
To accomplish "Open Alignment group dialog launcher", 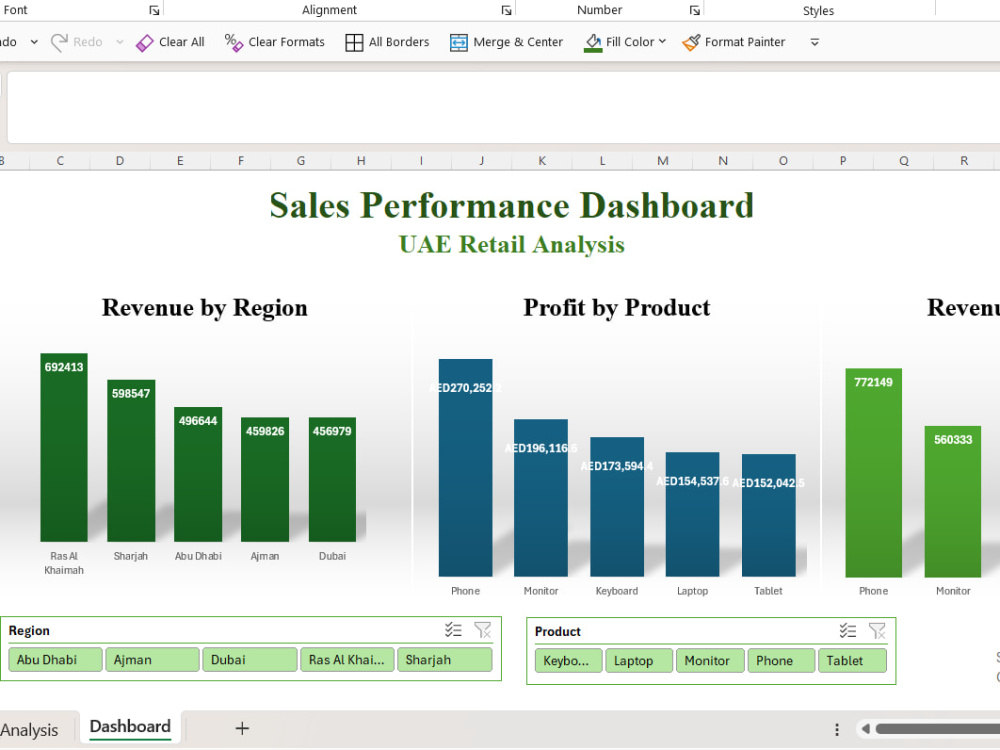I will coord(506,10).
